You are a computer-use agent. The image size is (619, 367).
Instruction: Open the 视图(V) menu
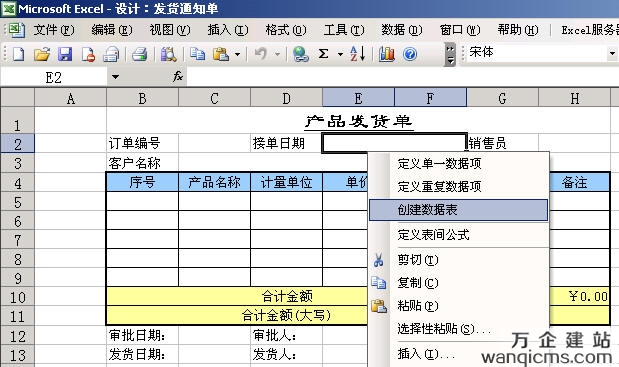(x=170, y=30)
